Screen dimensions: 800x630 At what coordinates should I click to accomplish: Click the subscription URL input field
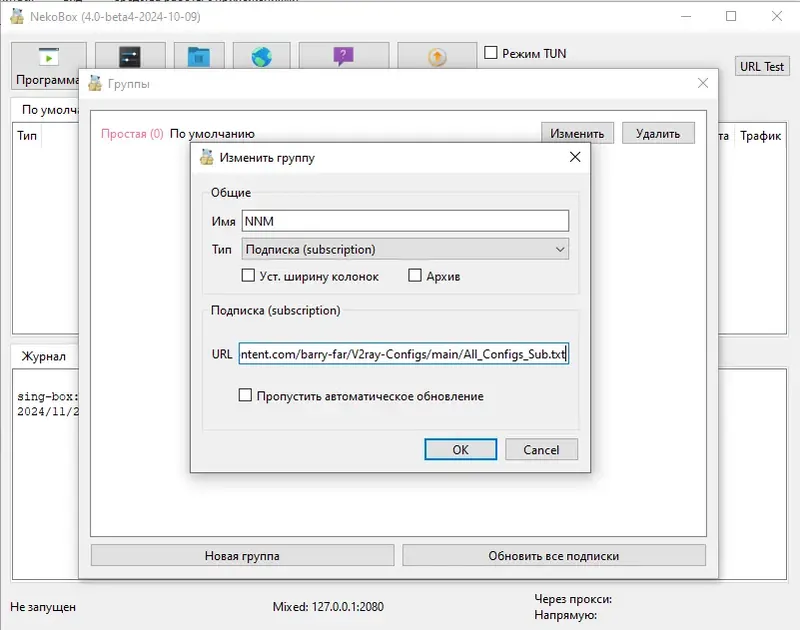coord(404,354)
